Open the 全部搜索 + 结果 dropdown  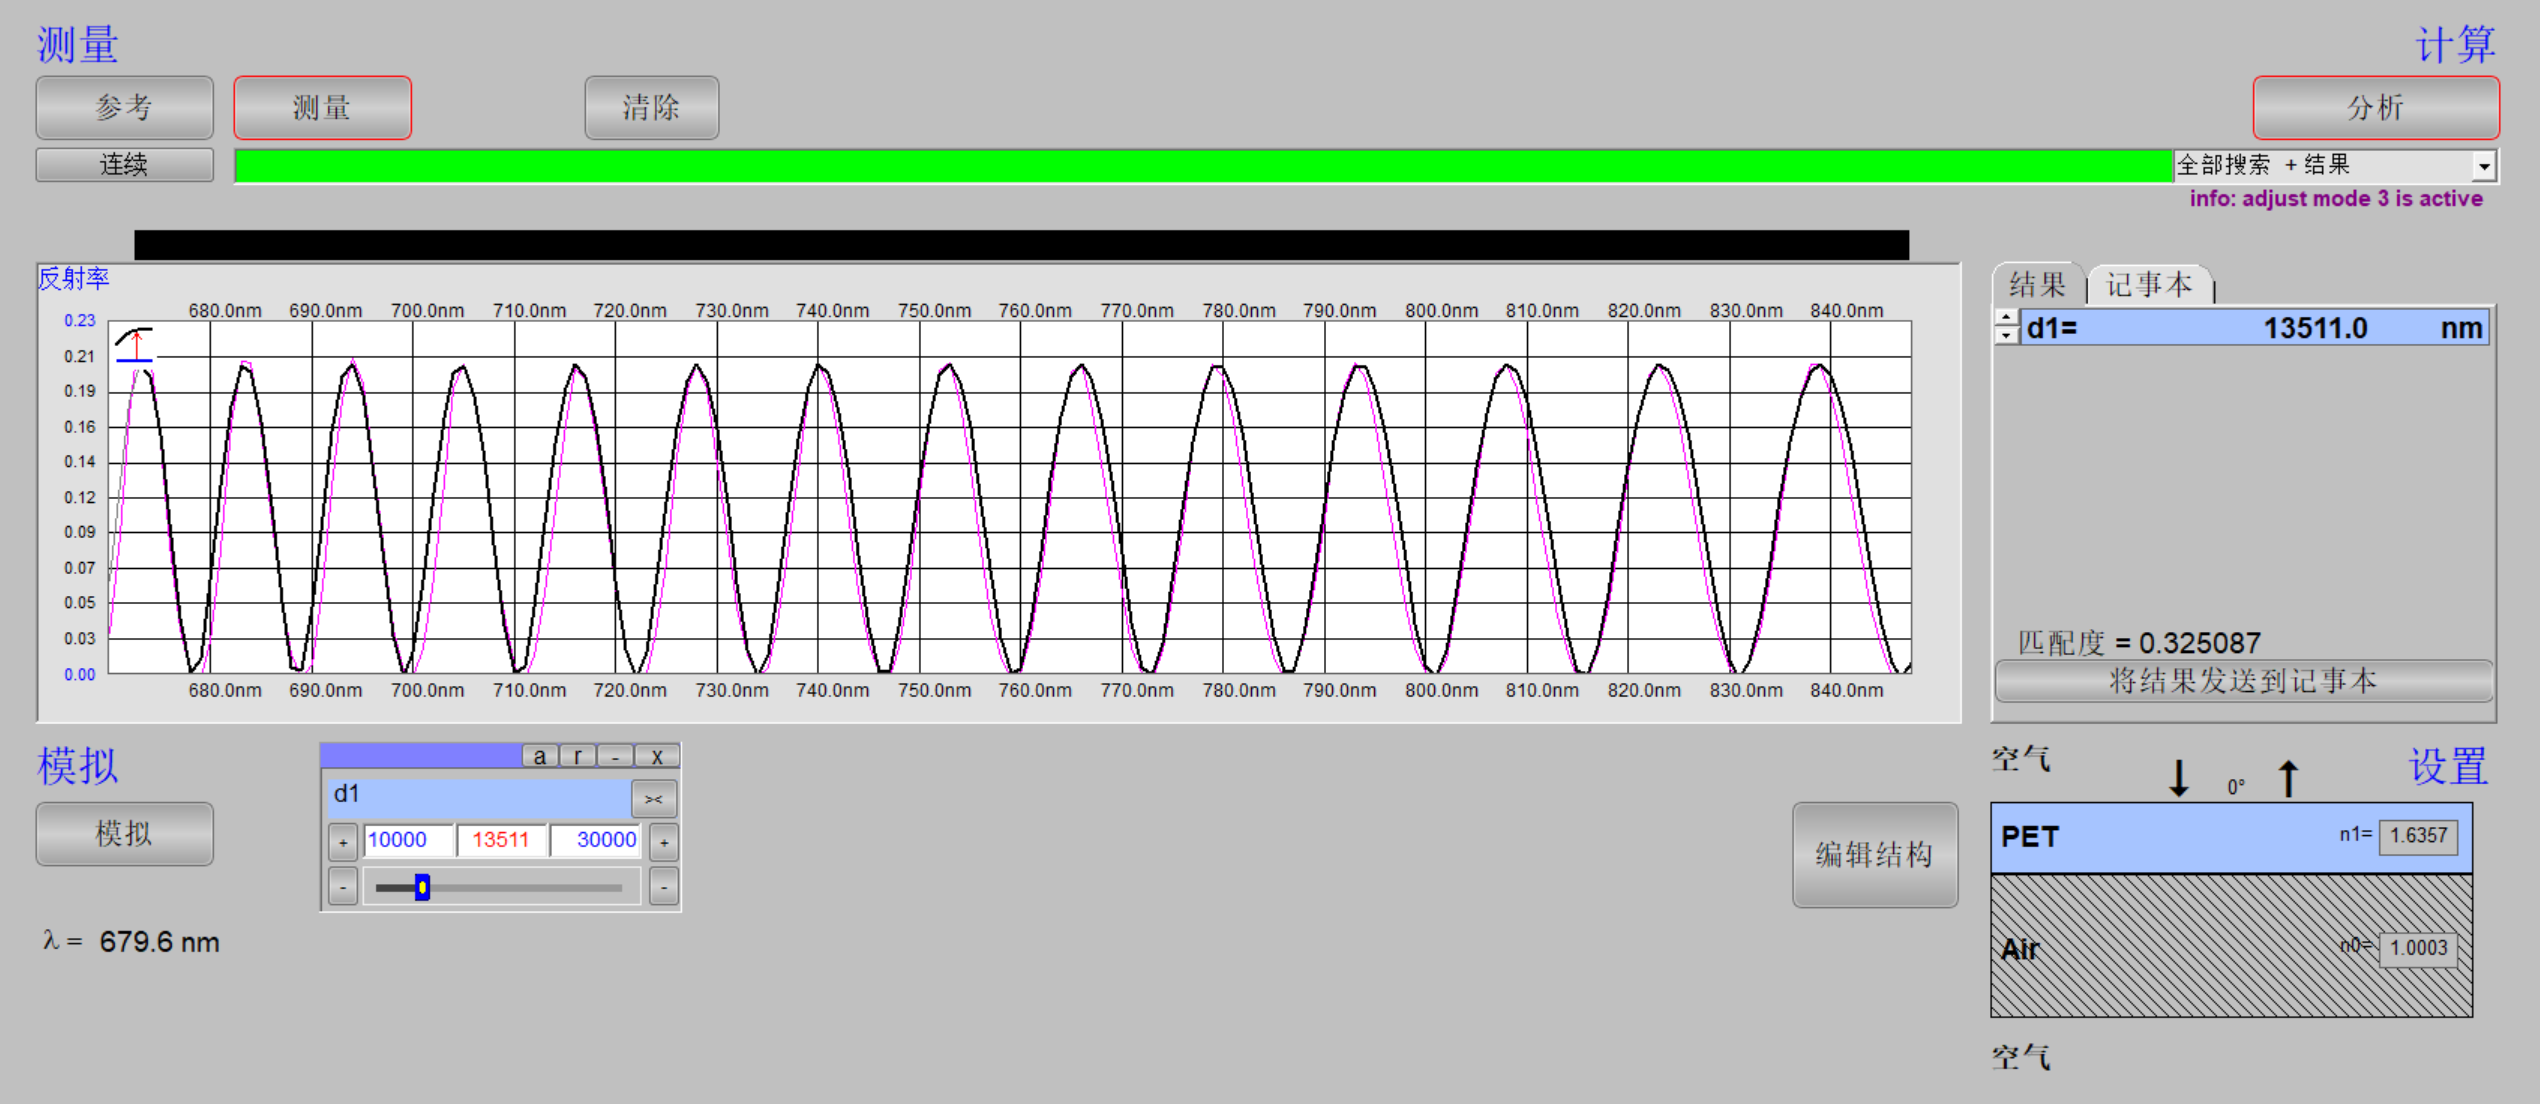pyautogui.click(x=2484, y=166)
